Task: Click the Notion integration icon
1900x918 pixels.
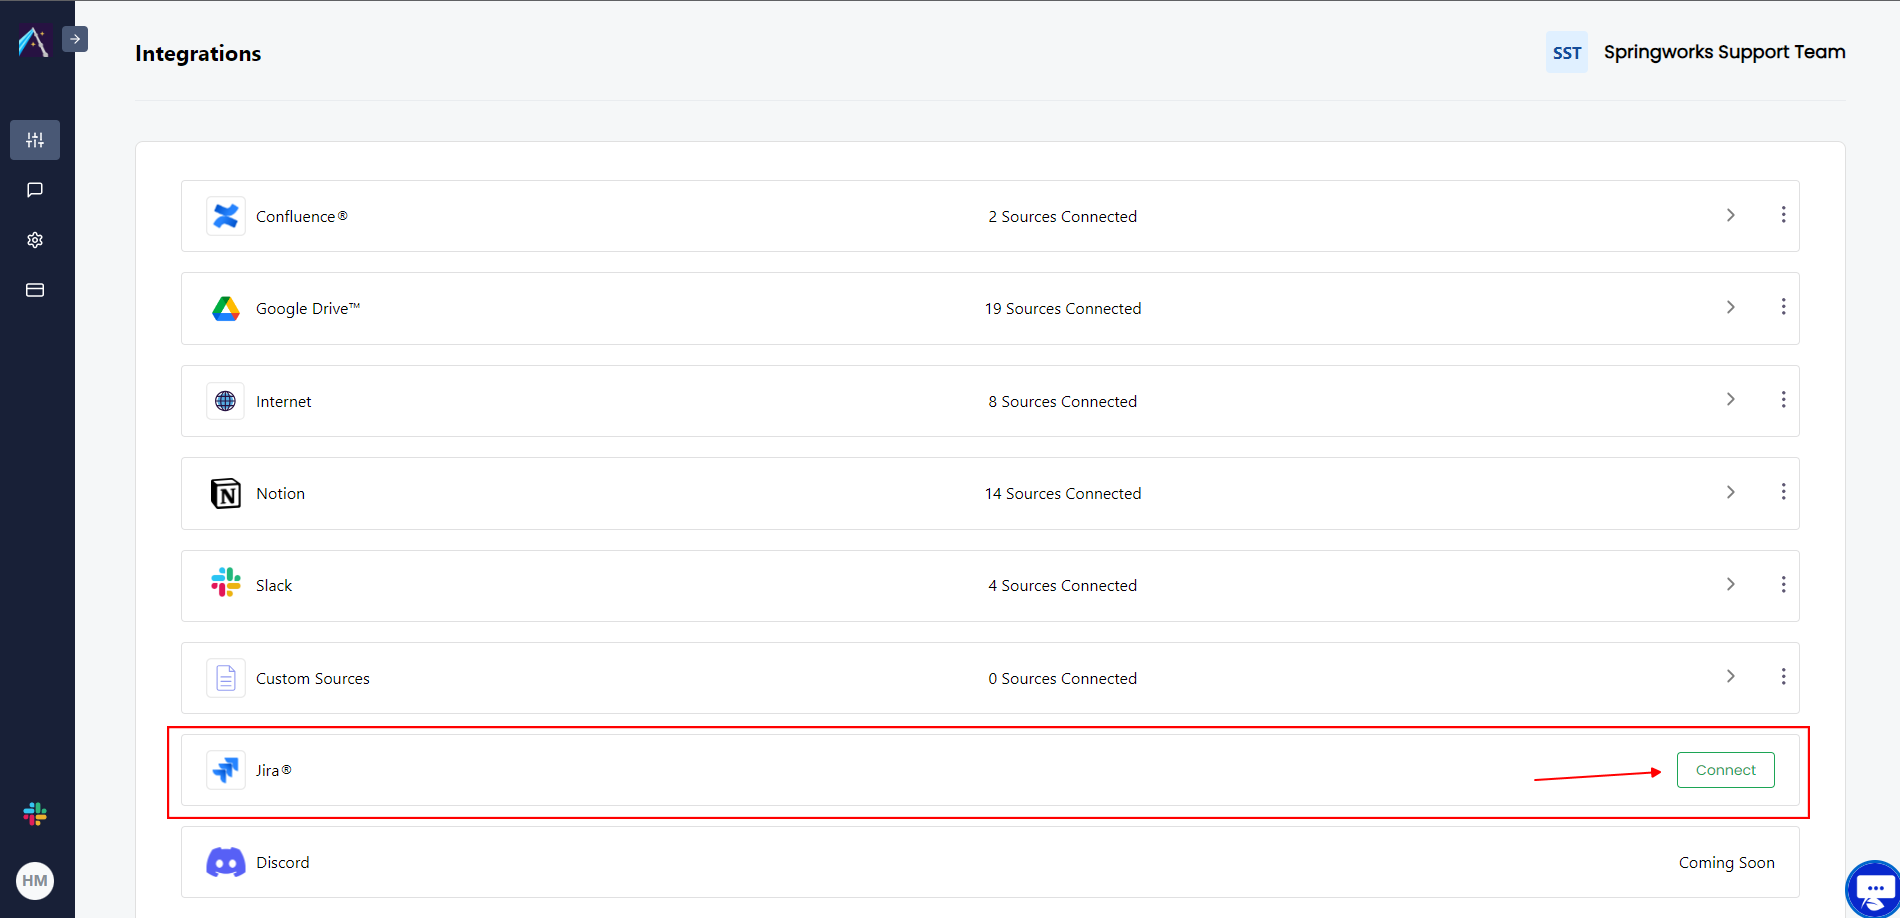Action: [x=225, y=493]
